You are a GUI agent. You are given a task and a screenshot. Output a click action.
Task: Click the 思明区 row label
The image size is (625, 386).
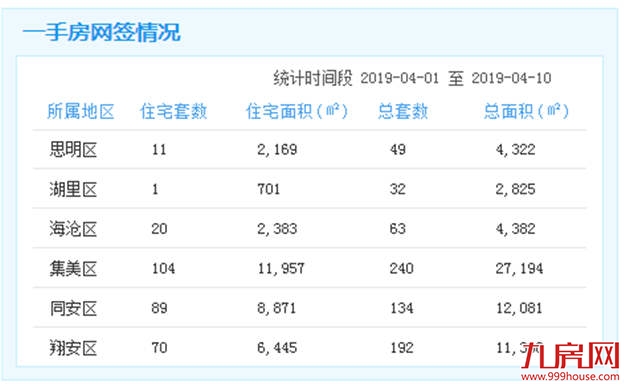coord(73,150)
